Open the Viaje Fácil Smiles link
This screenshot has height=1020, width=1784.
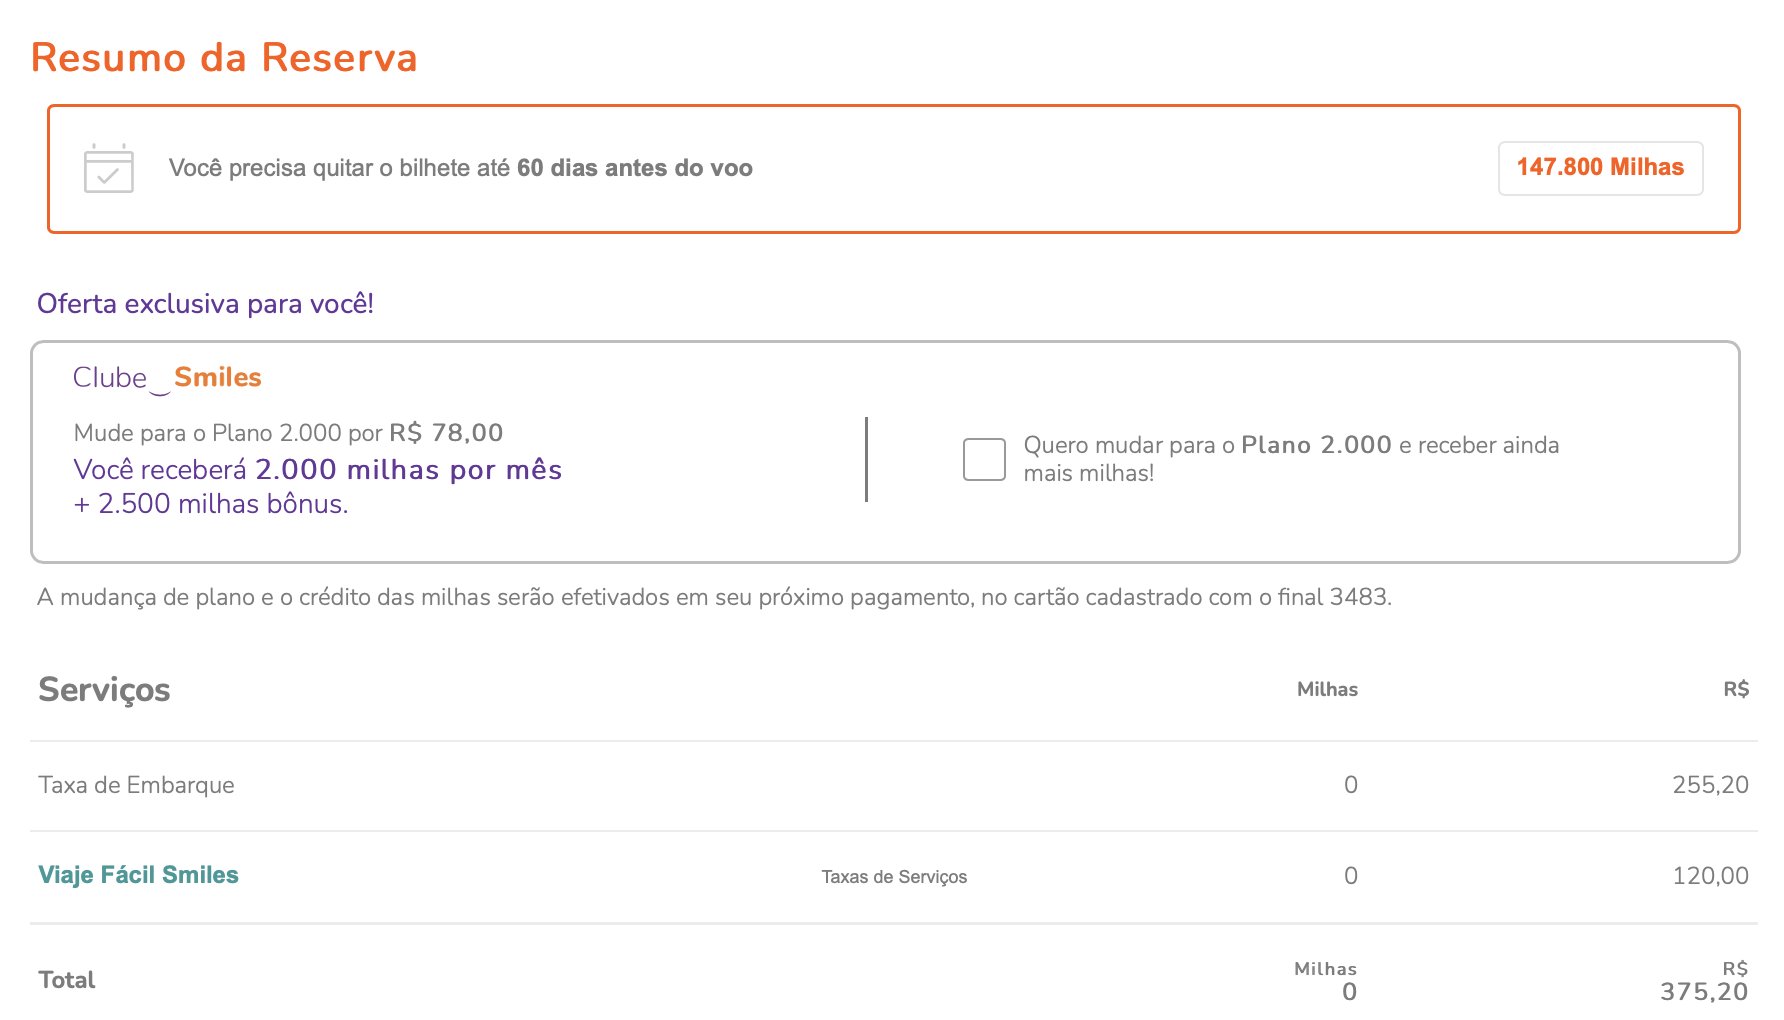tap(139, 875)
